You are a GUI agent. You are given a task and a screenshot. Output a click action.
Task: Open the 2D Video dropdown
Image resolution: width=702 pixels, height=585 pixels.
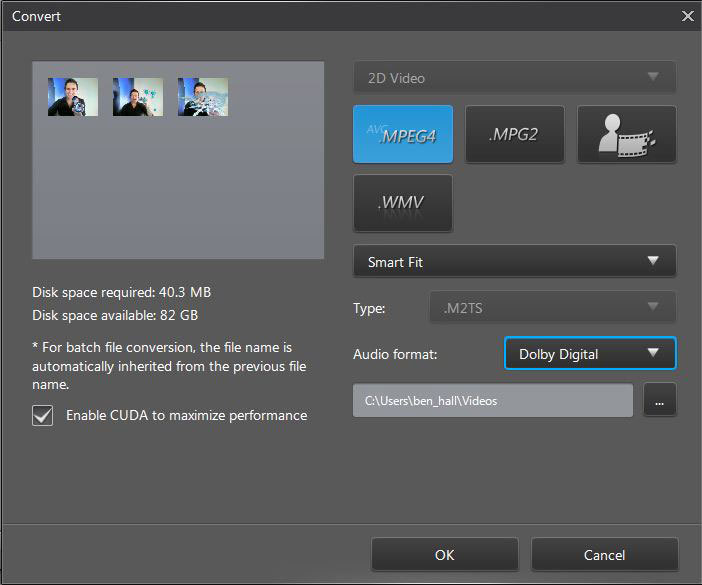pos(514,77)
